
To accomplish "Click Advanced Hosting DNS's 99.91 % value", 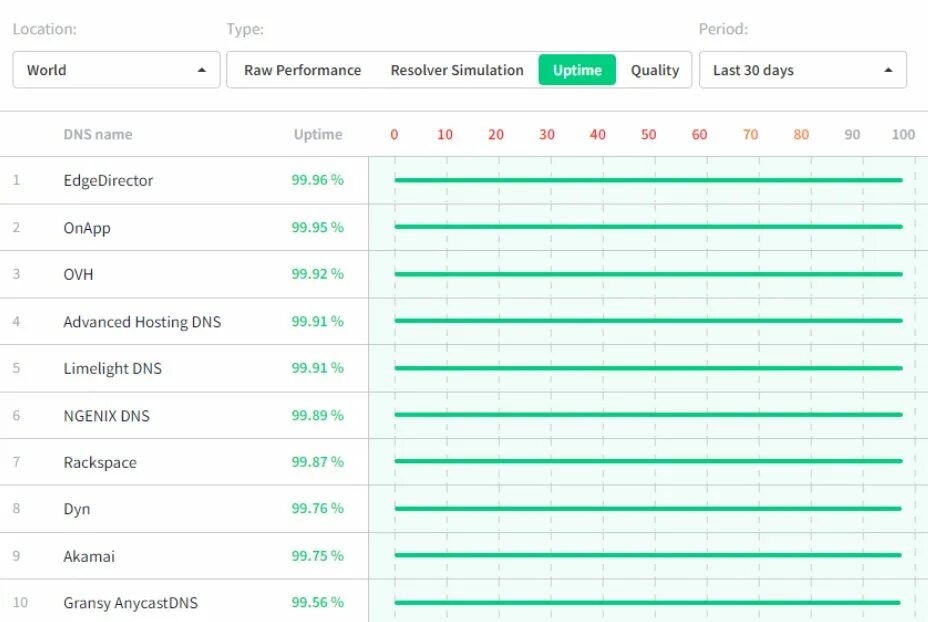I will [x=317, y=321].
